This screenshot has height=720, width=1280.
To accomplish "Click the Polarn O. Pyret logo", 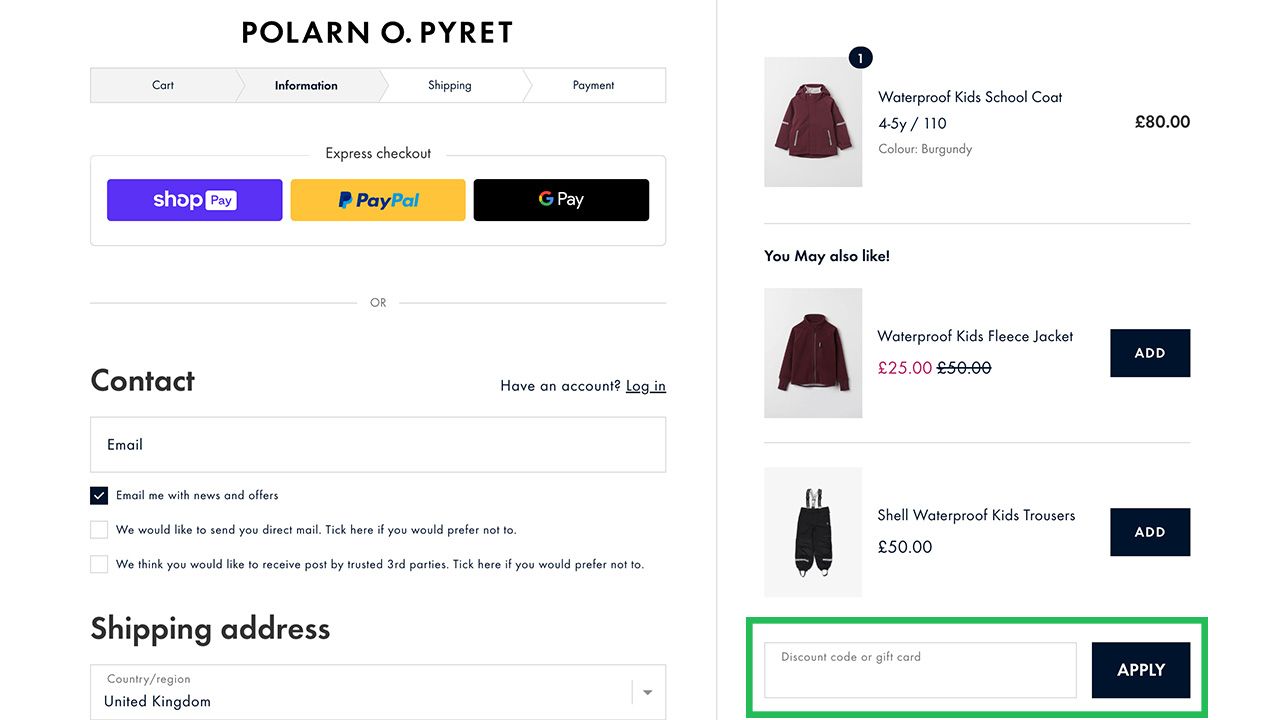I will (377, 33).
